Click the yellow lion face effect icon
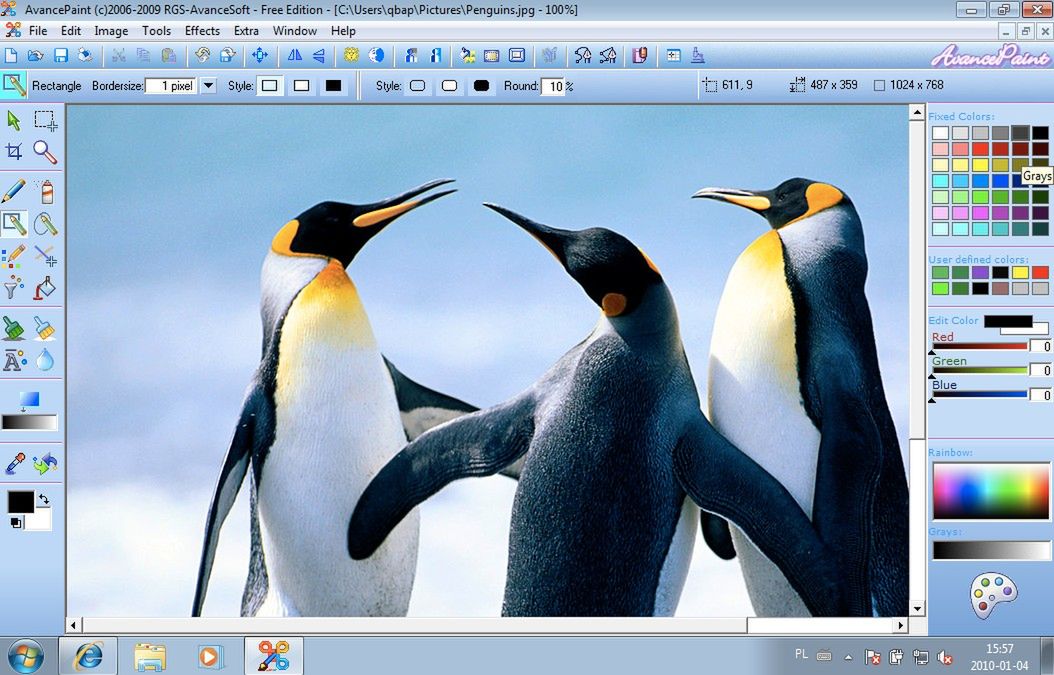The height and width of the screenshot is (675, 1054). click(x=352, y=56)
